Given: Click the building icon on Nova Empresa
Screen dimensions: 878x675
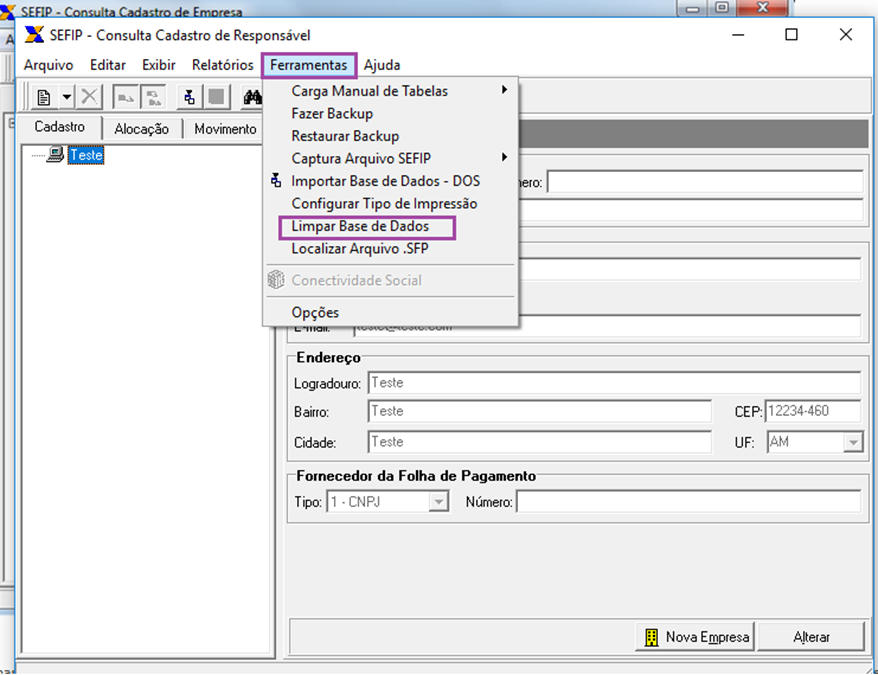Looking at the screenshot, I should click(x=652, y=637).
